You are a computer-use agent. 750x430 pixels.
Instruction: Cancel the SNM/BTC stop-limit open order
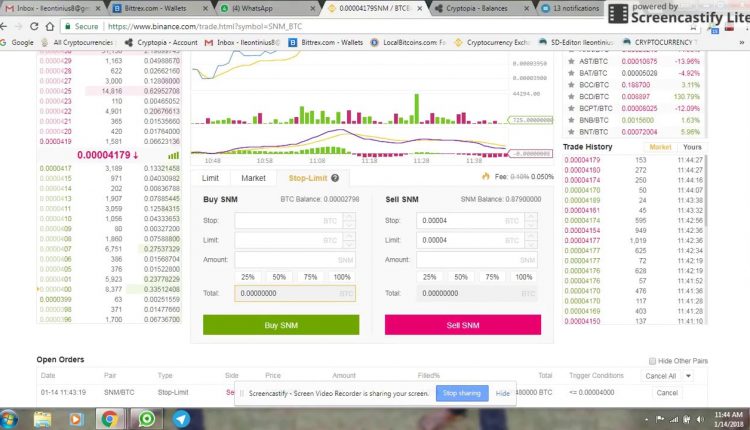point(667,393)
